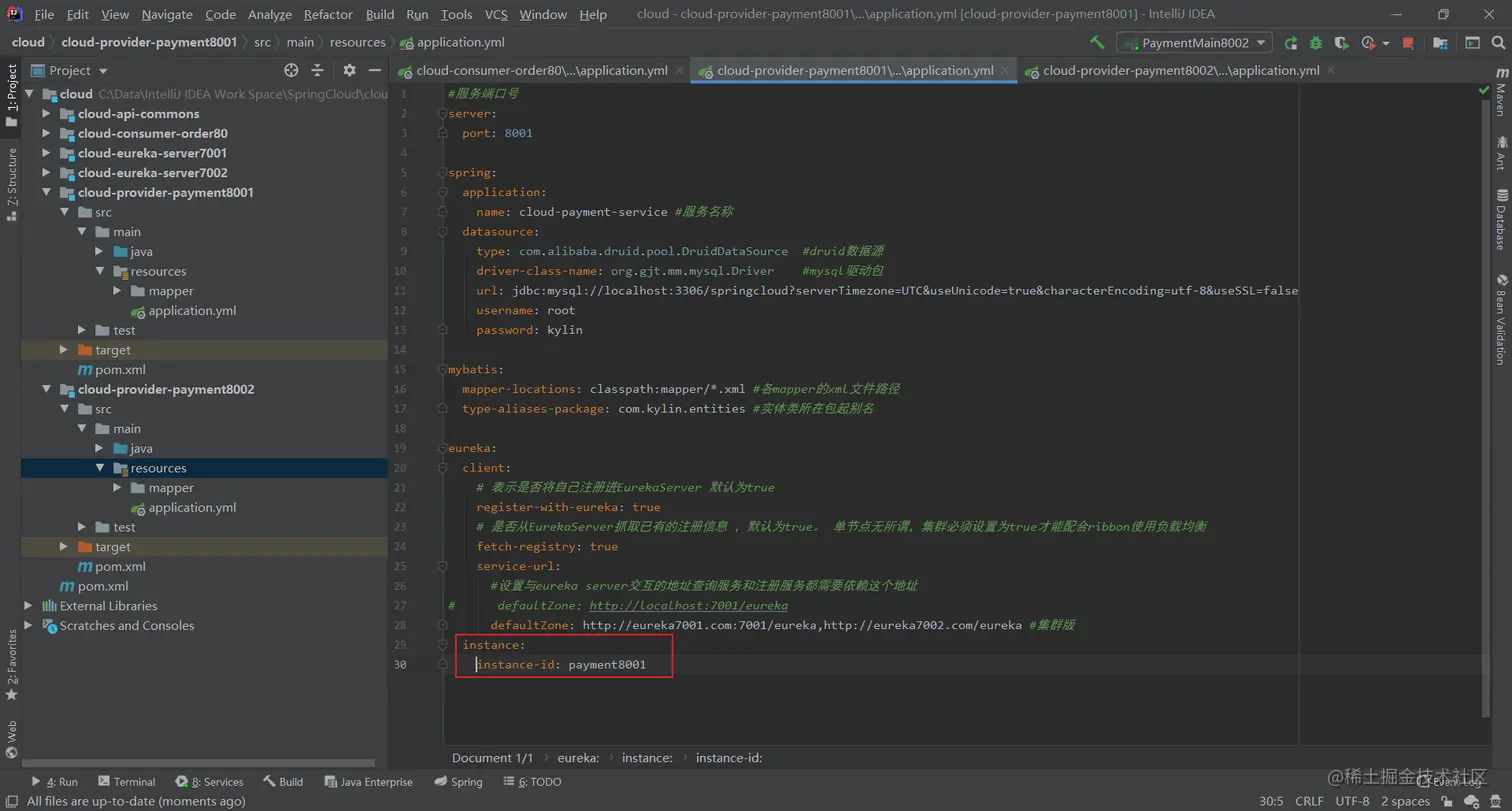Hide the Project panel with the minus icon
The height and width of the screenshot is (811, 1512).
pyautogui.click(x=374, y=70)
